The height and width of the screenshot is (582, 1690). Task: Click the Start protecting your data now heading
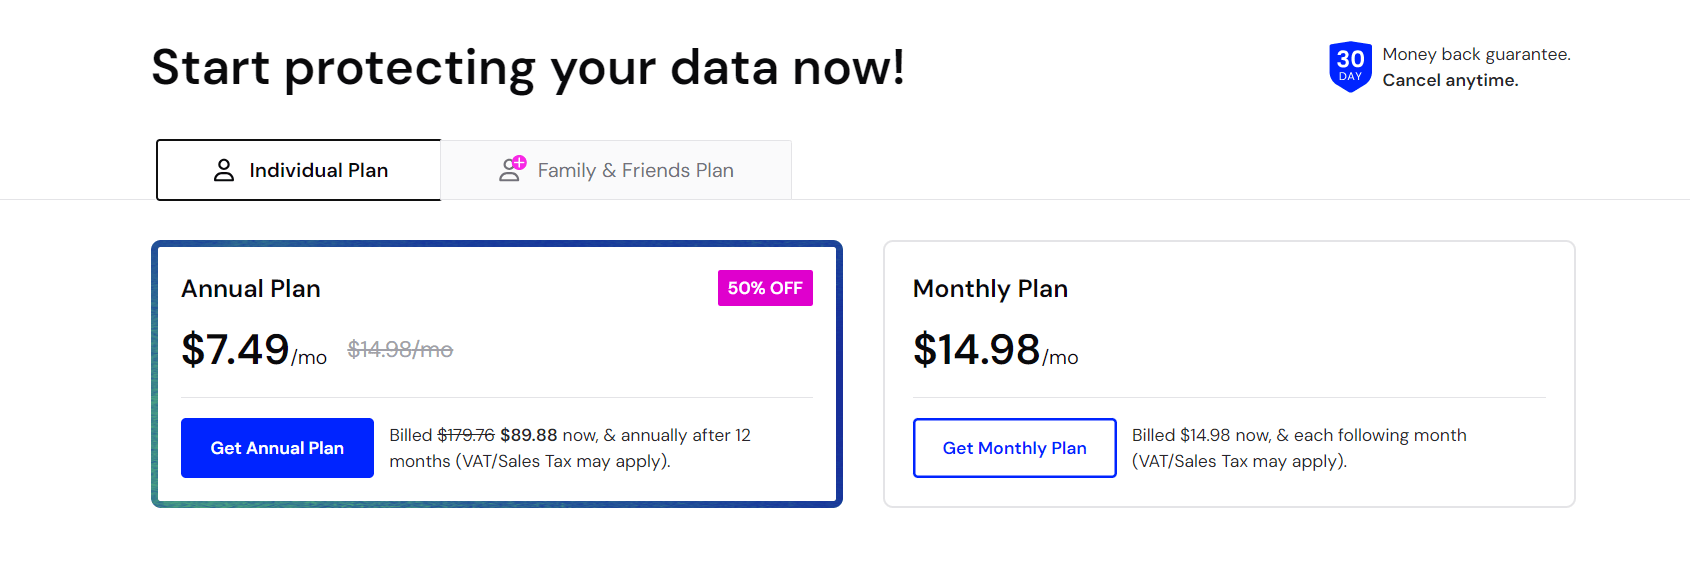(x=528, y=68)
